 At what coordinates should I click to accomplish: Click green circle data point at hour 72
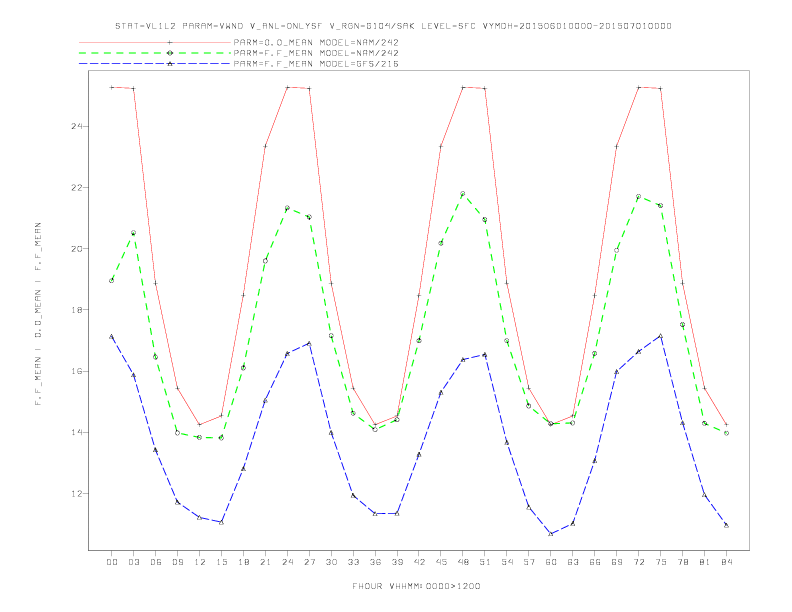point(638,196)
